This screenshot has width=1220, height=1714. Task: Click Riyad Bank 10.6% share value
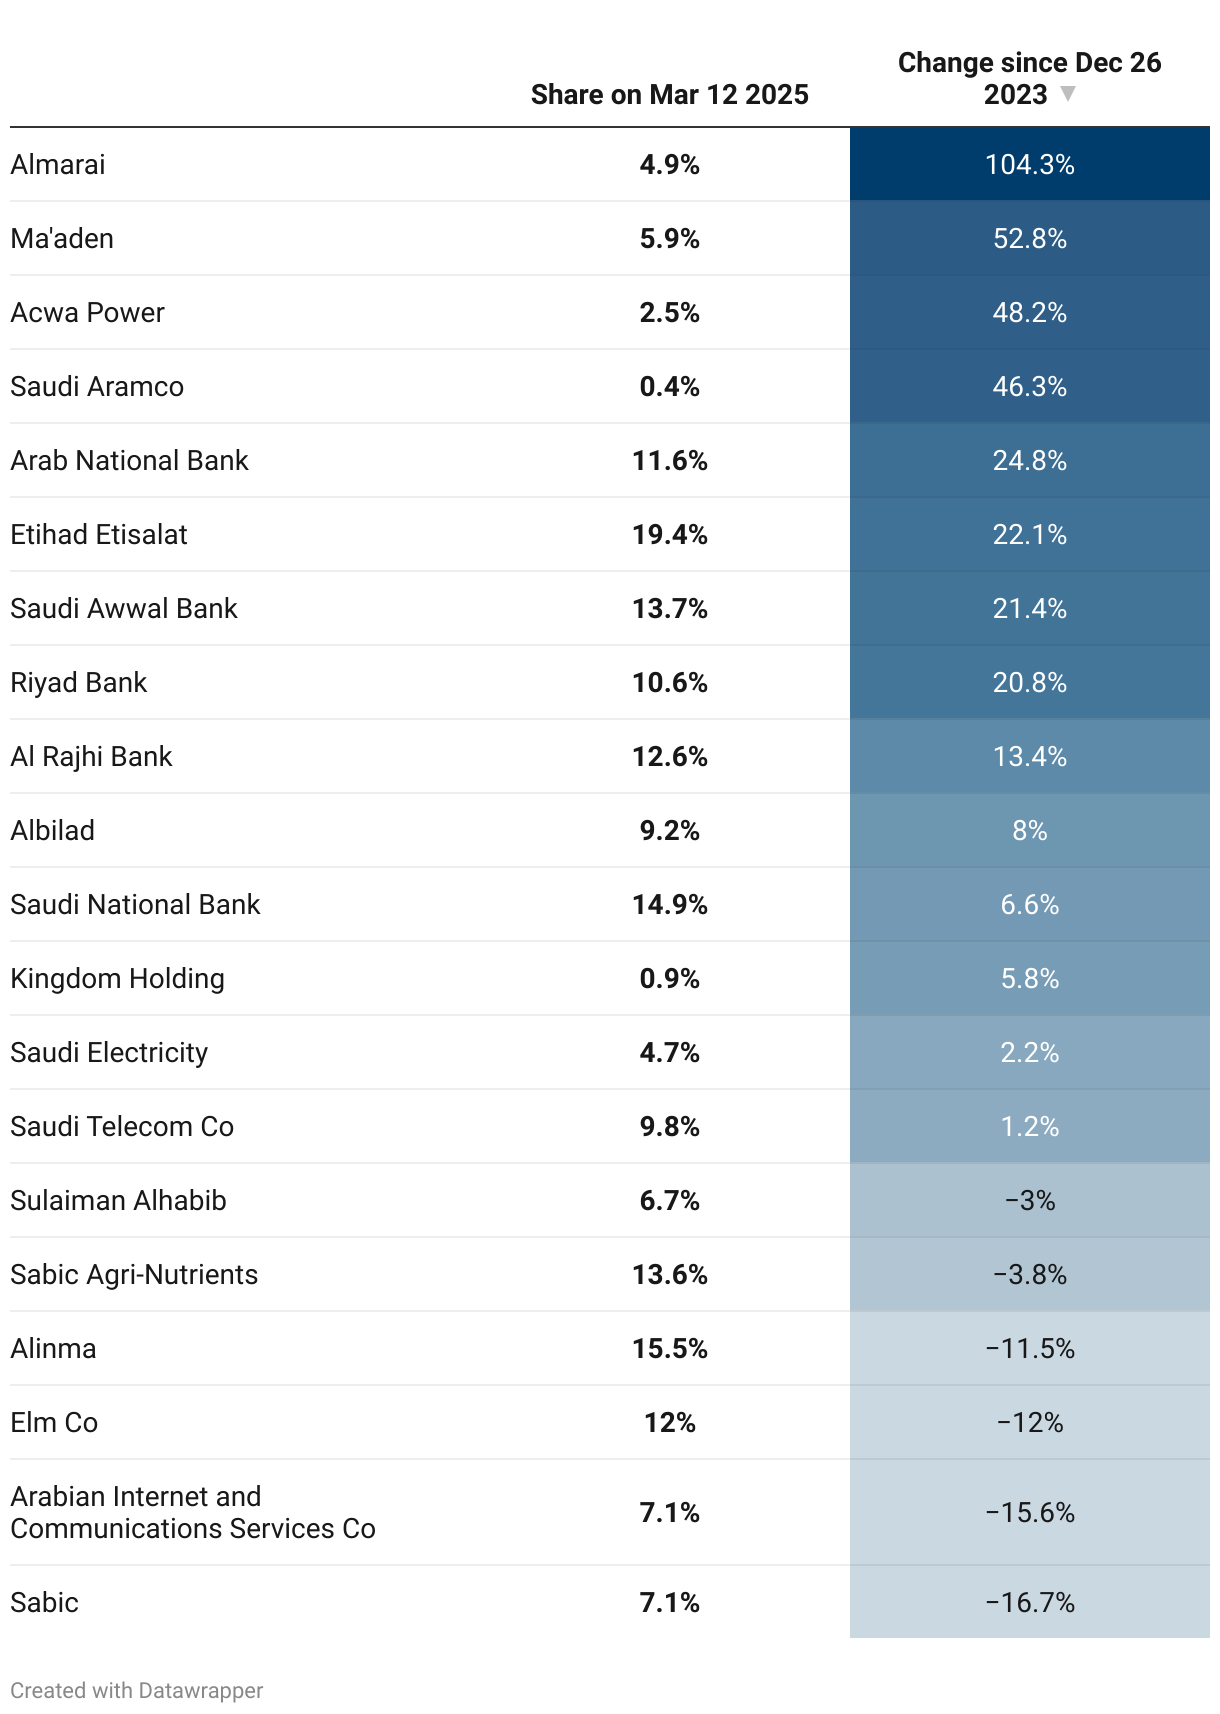pos(669,682)
